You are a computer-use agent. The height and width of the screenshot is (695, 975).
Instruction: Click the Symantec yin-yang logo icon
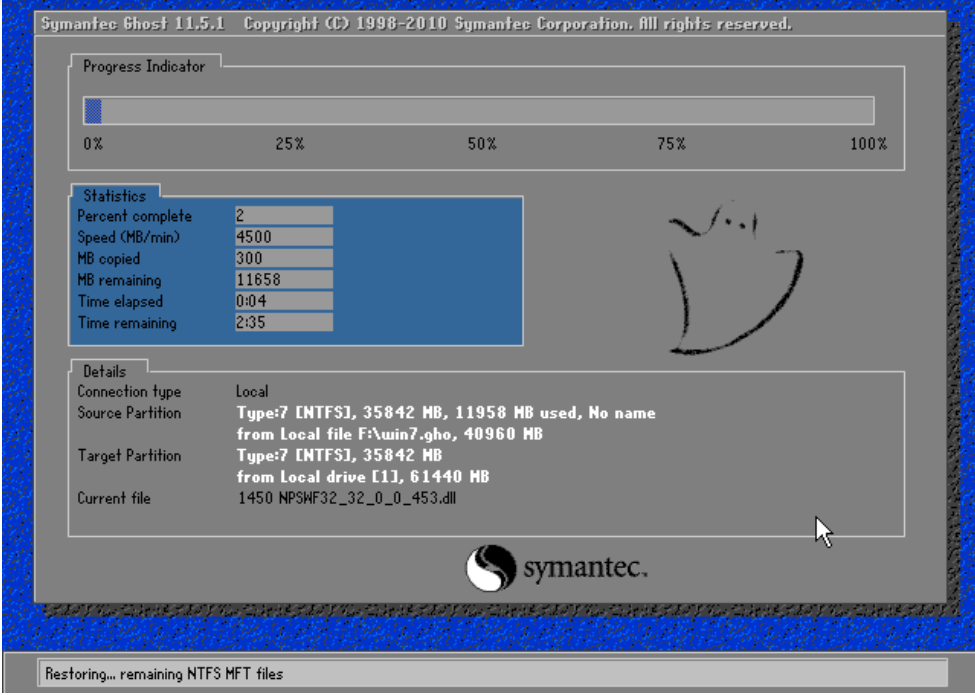(491, 568)
